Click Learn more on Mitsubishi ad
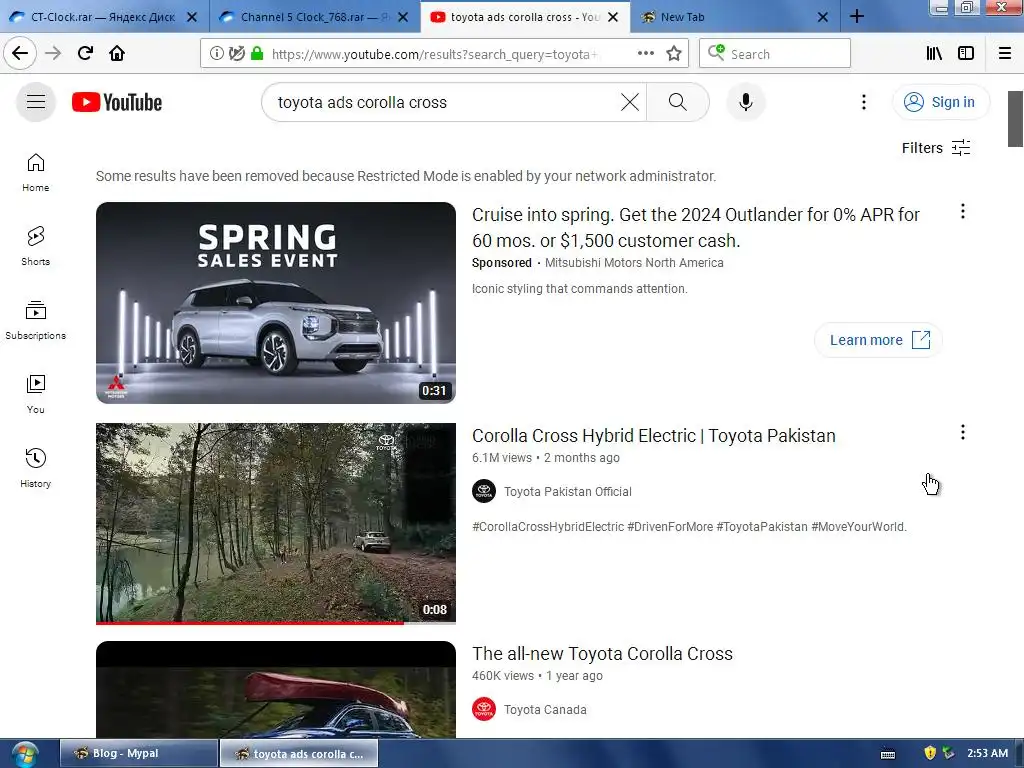Image resolution: width=1024 pixels, height=768 pixels. (x=878, y=340)
